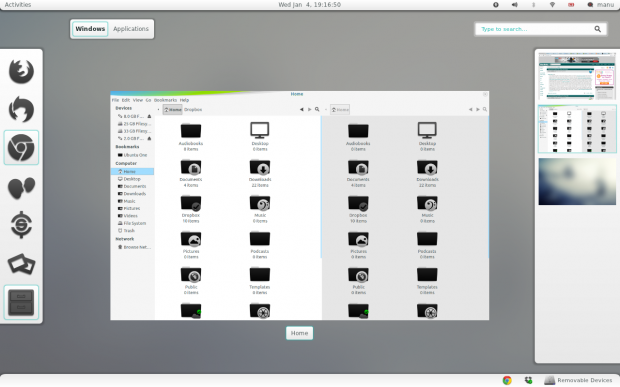
Task: Click the Removable Devices tray entry
Action: point(578,380)
